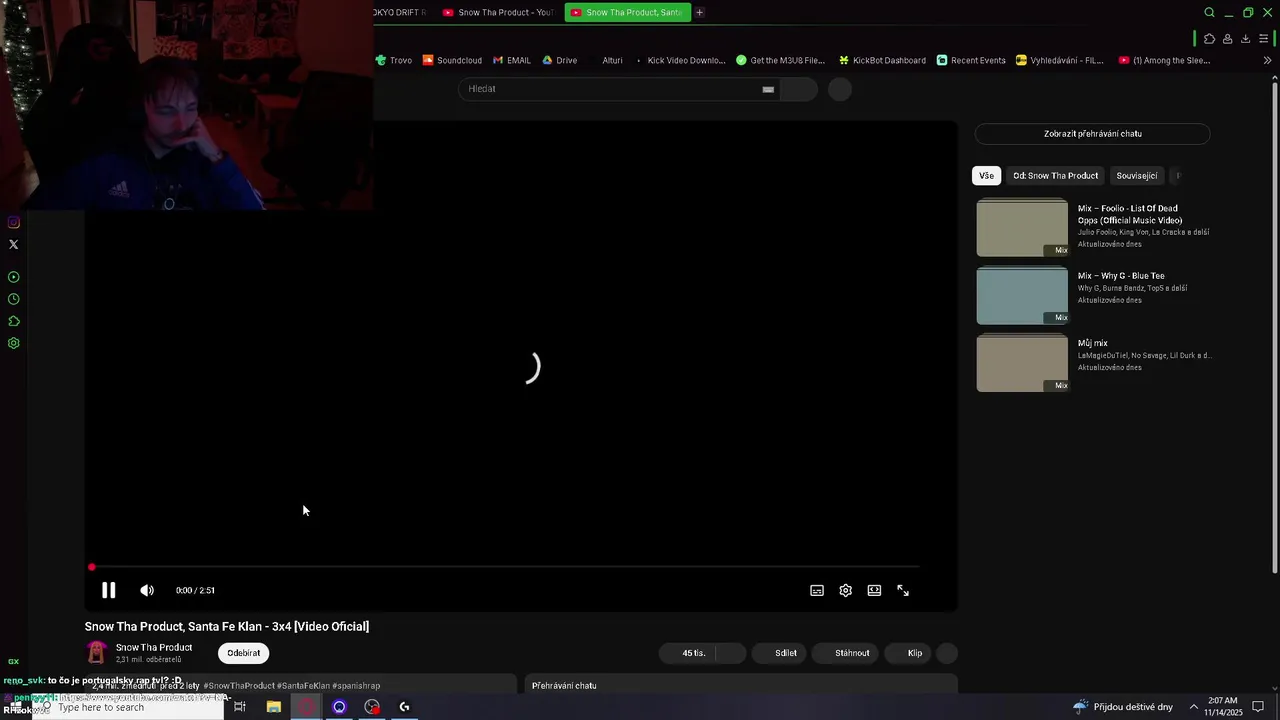Open the browser easy setup menu icon

(1263, 39)
